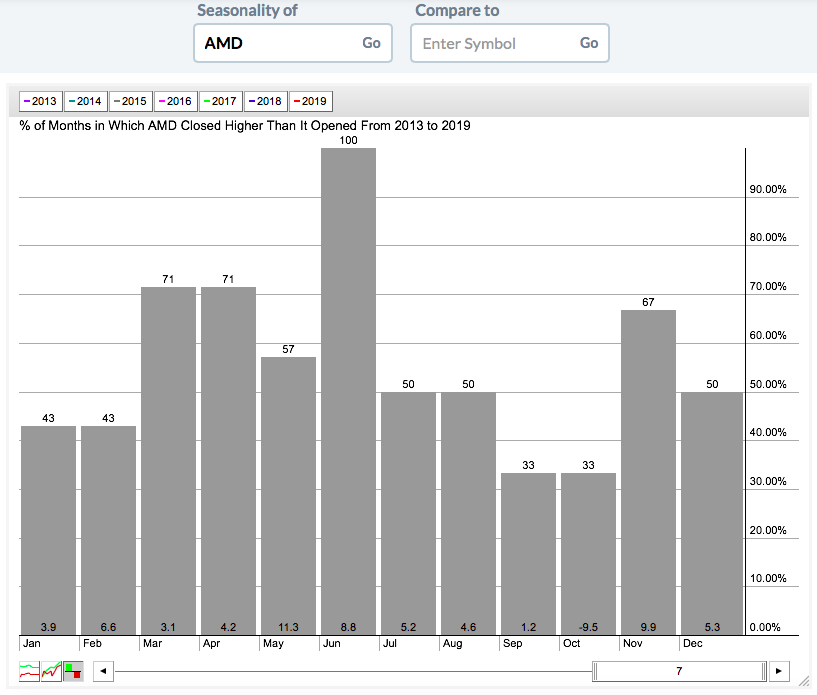This screenshot has width=817, height=695.
Task: Click the right scroll arrow of the year slider
Action: point(779,670)
